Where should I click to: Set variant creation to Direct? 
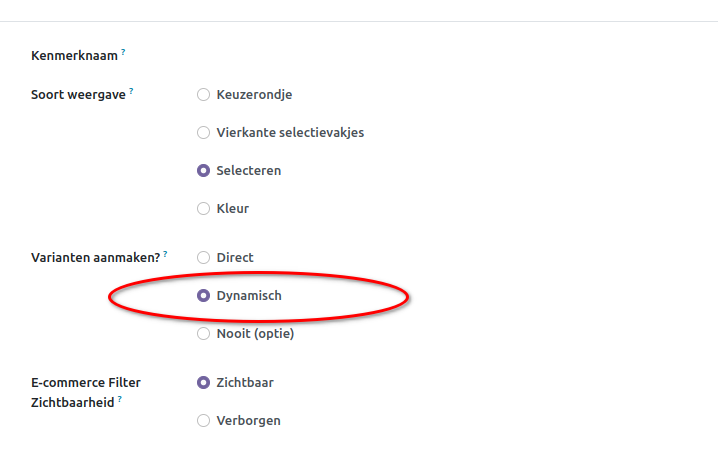click(x=203, y=258)
